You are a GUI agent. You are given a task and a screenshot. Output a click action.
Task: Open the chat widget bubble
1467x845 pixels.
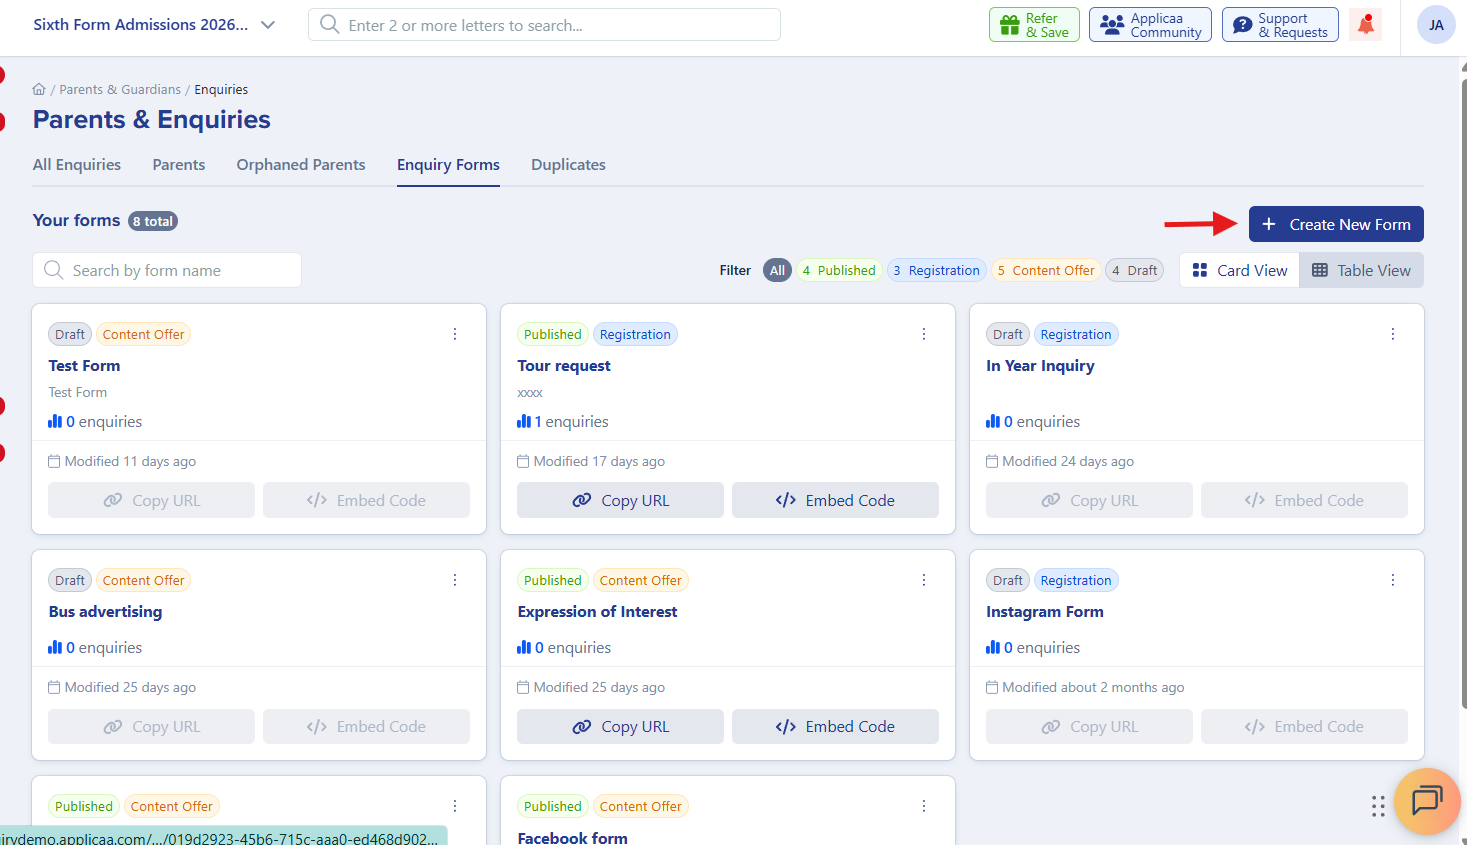(x=1427, y=801)
